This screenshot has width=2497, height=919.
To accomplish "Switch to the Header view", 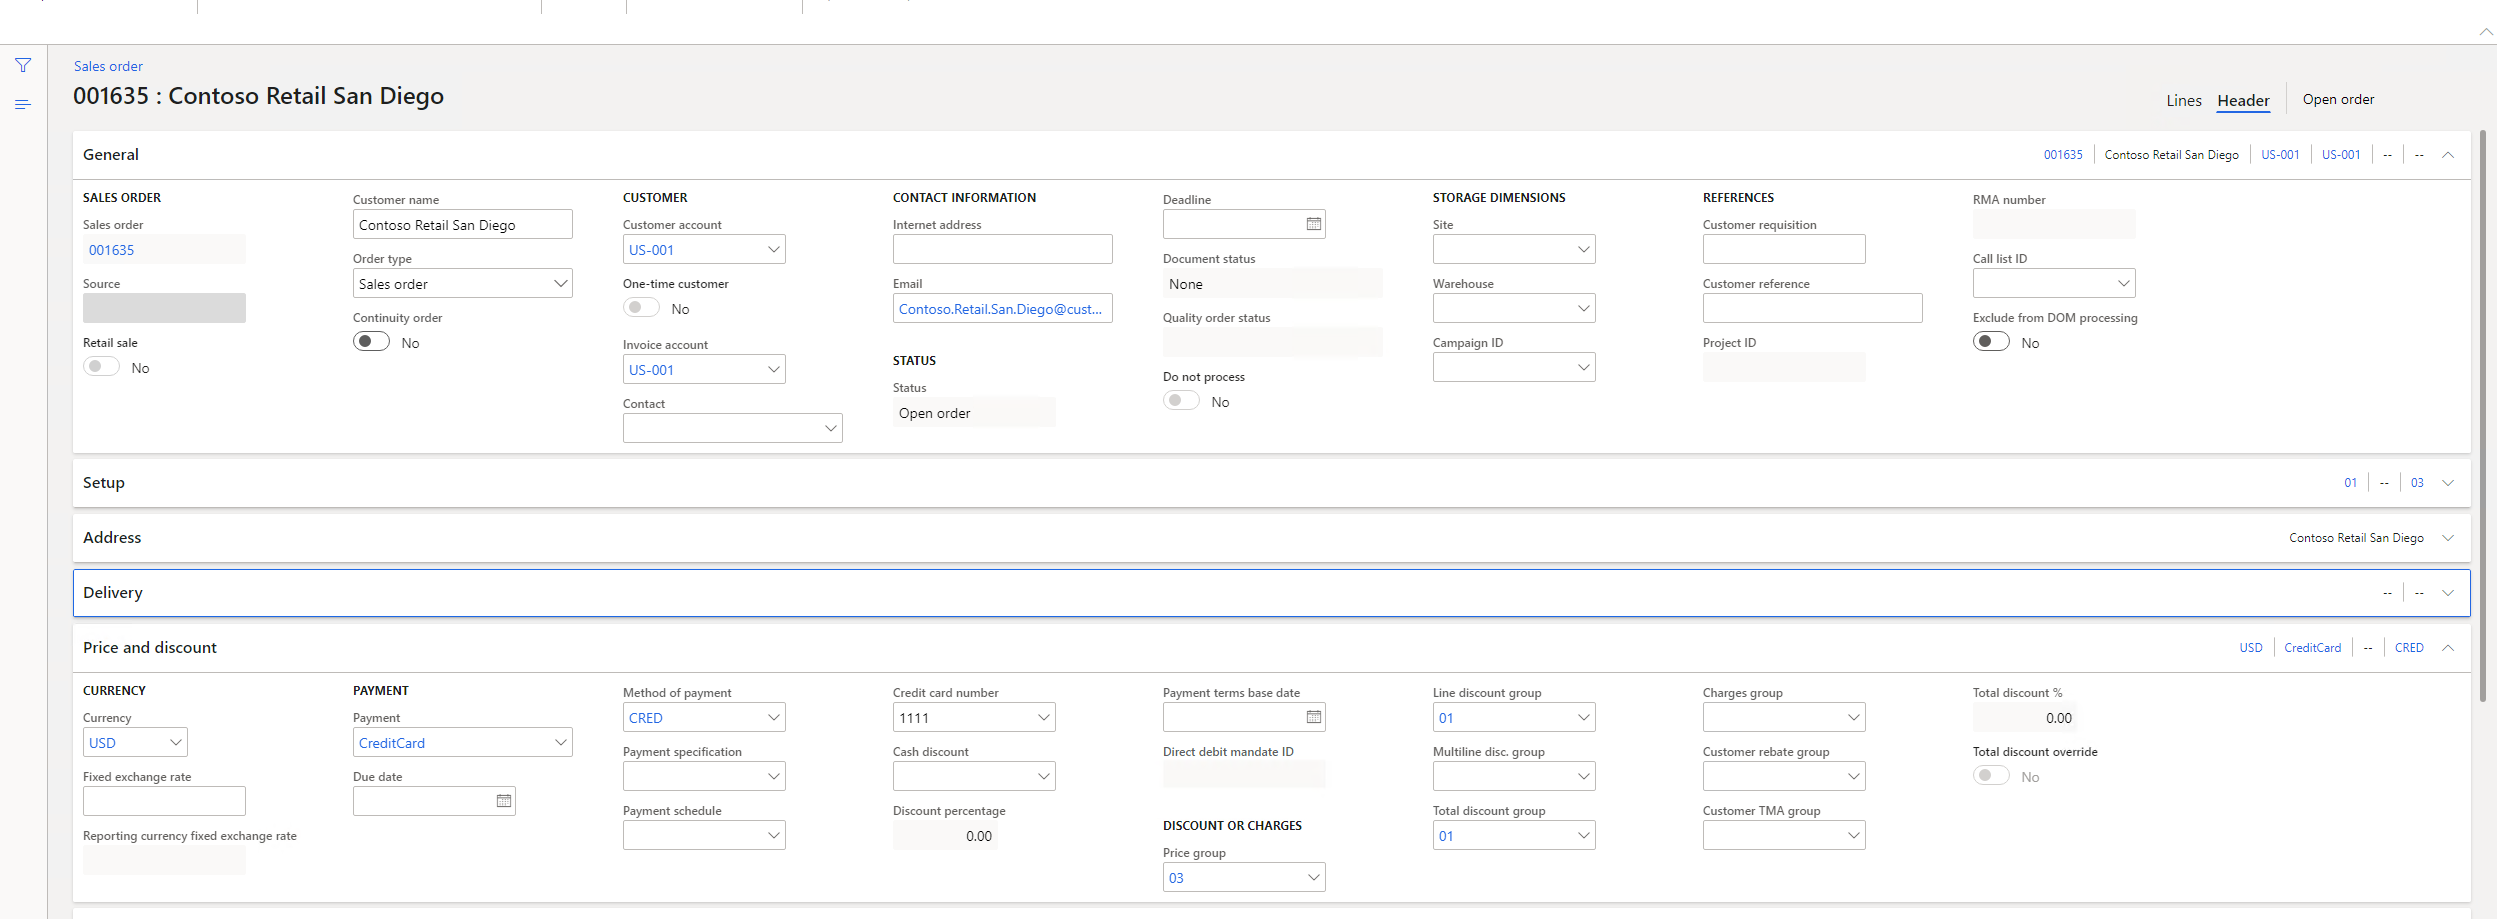I will click(x=2243, y=101).
